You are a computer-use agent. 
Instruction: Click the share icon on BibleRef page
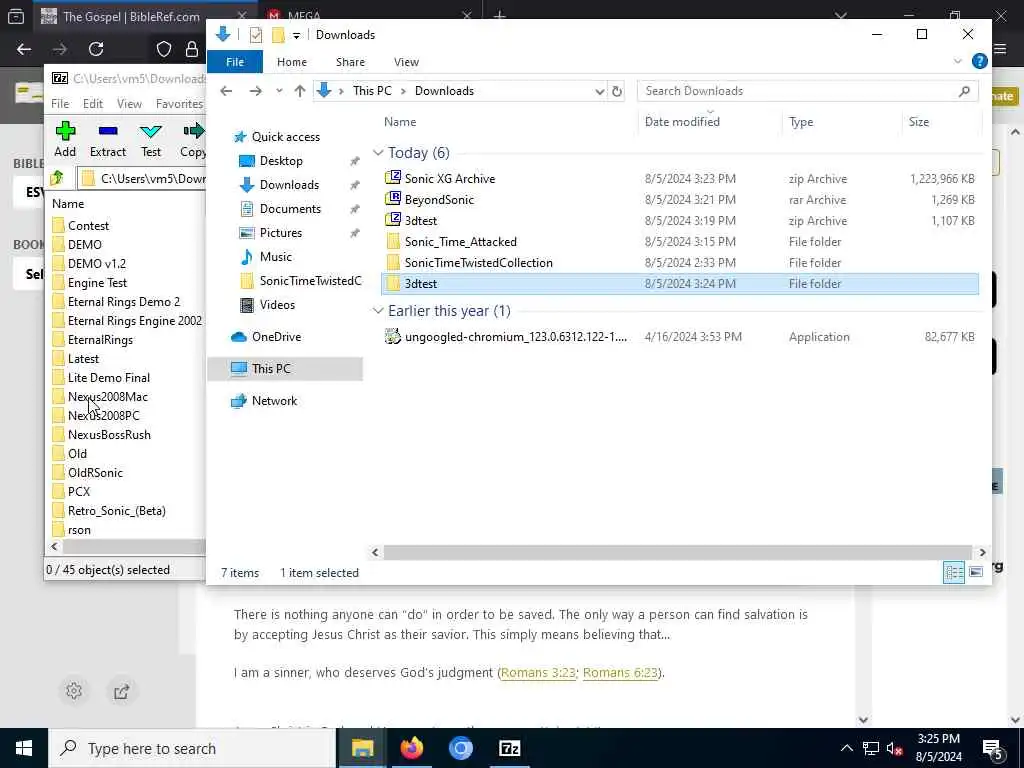click(121, 691)
